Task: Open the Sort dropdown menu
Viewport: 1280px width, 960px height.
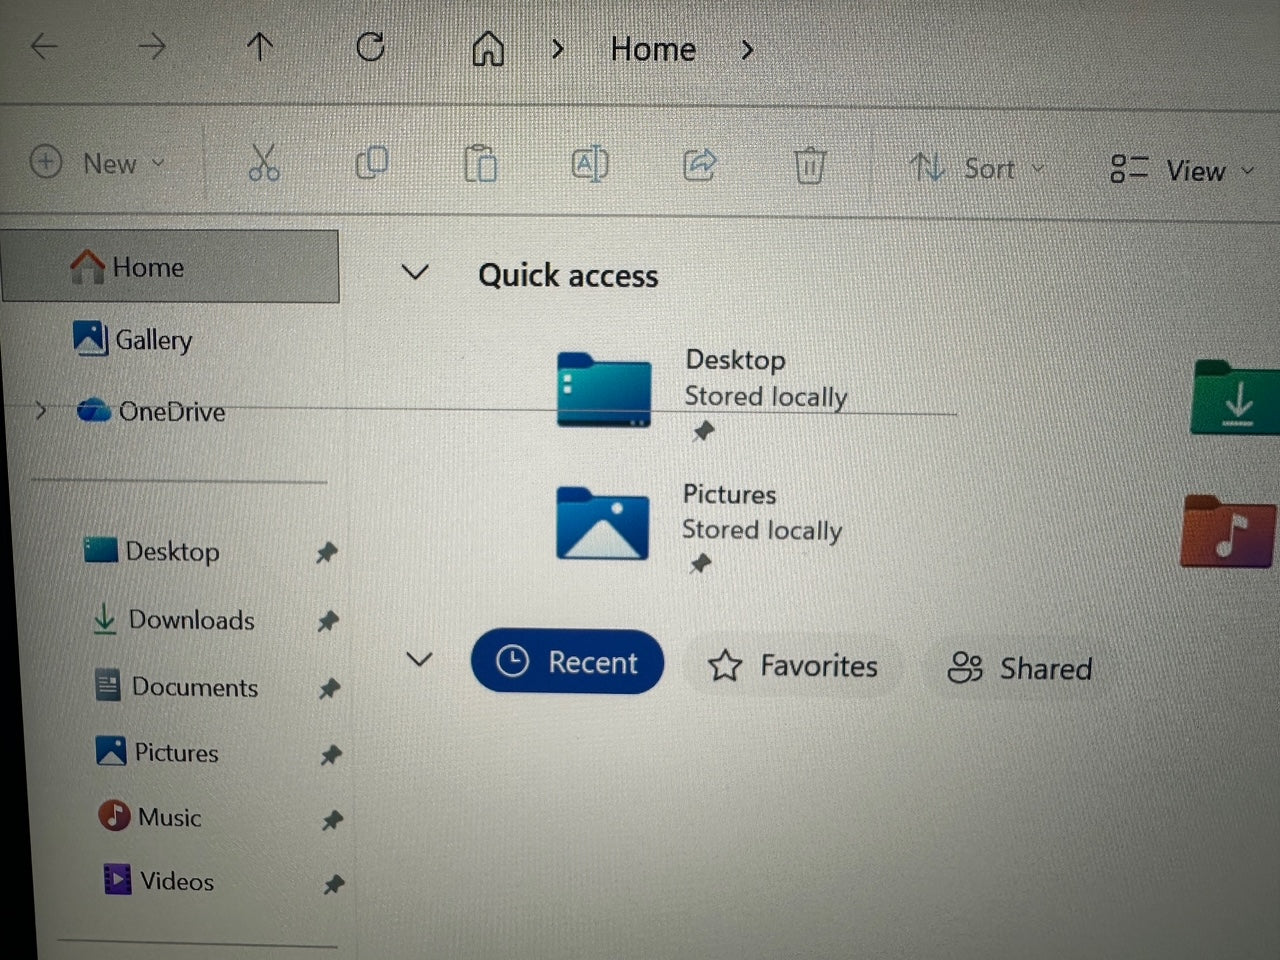Action: (x=976, y=168)
